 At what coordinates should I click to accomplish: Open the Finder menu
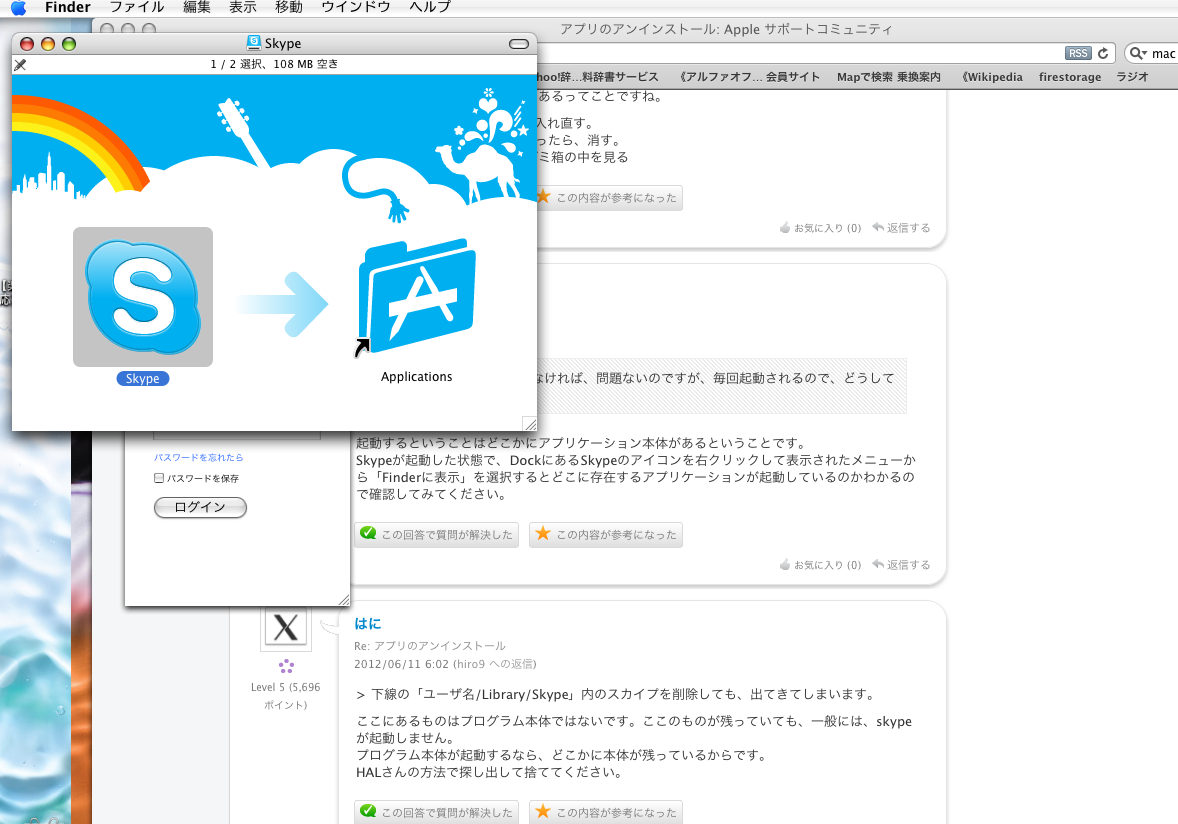[x=68, y=8]
